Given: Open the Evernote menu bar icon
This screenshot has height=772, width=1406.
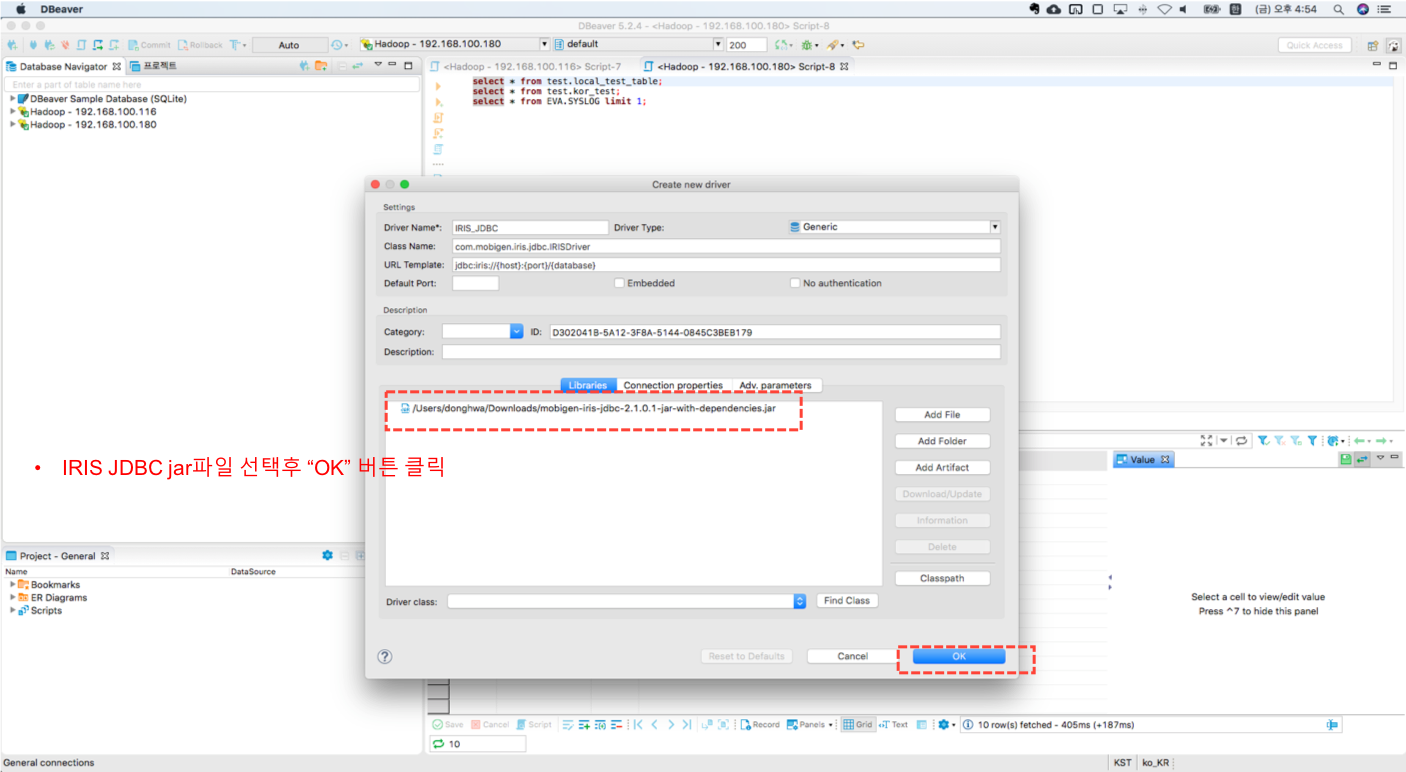Looking at the screenshot, I should pos(1034,9).
